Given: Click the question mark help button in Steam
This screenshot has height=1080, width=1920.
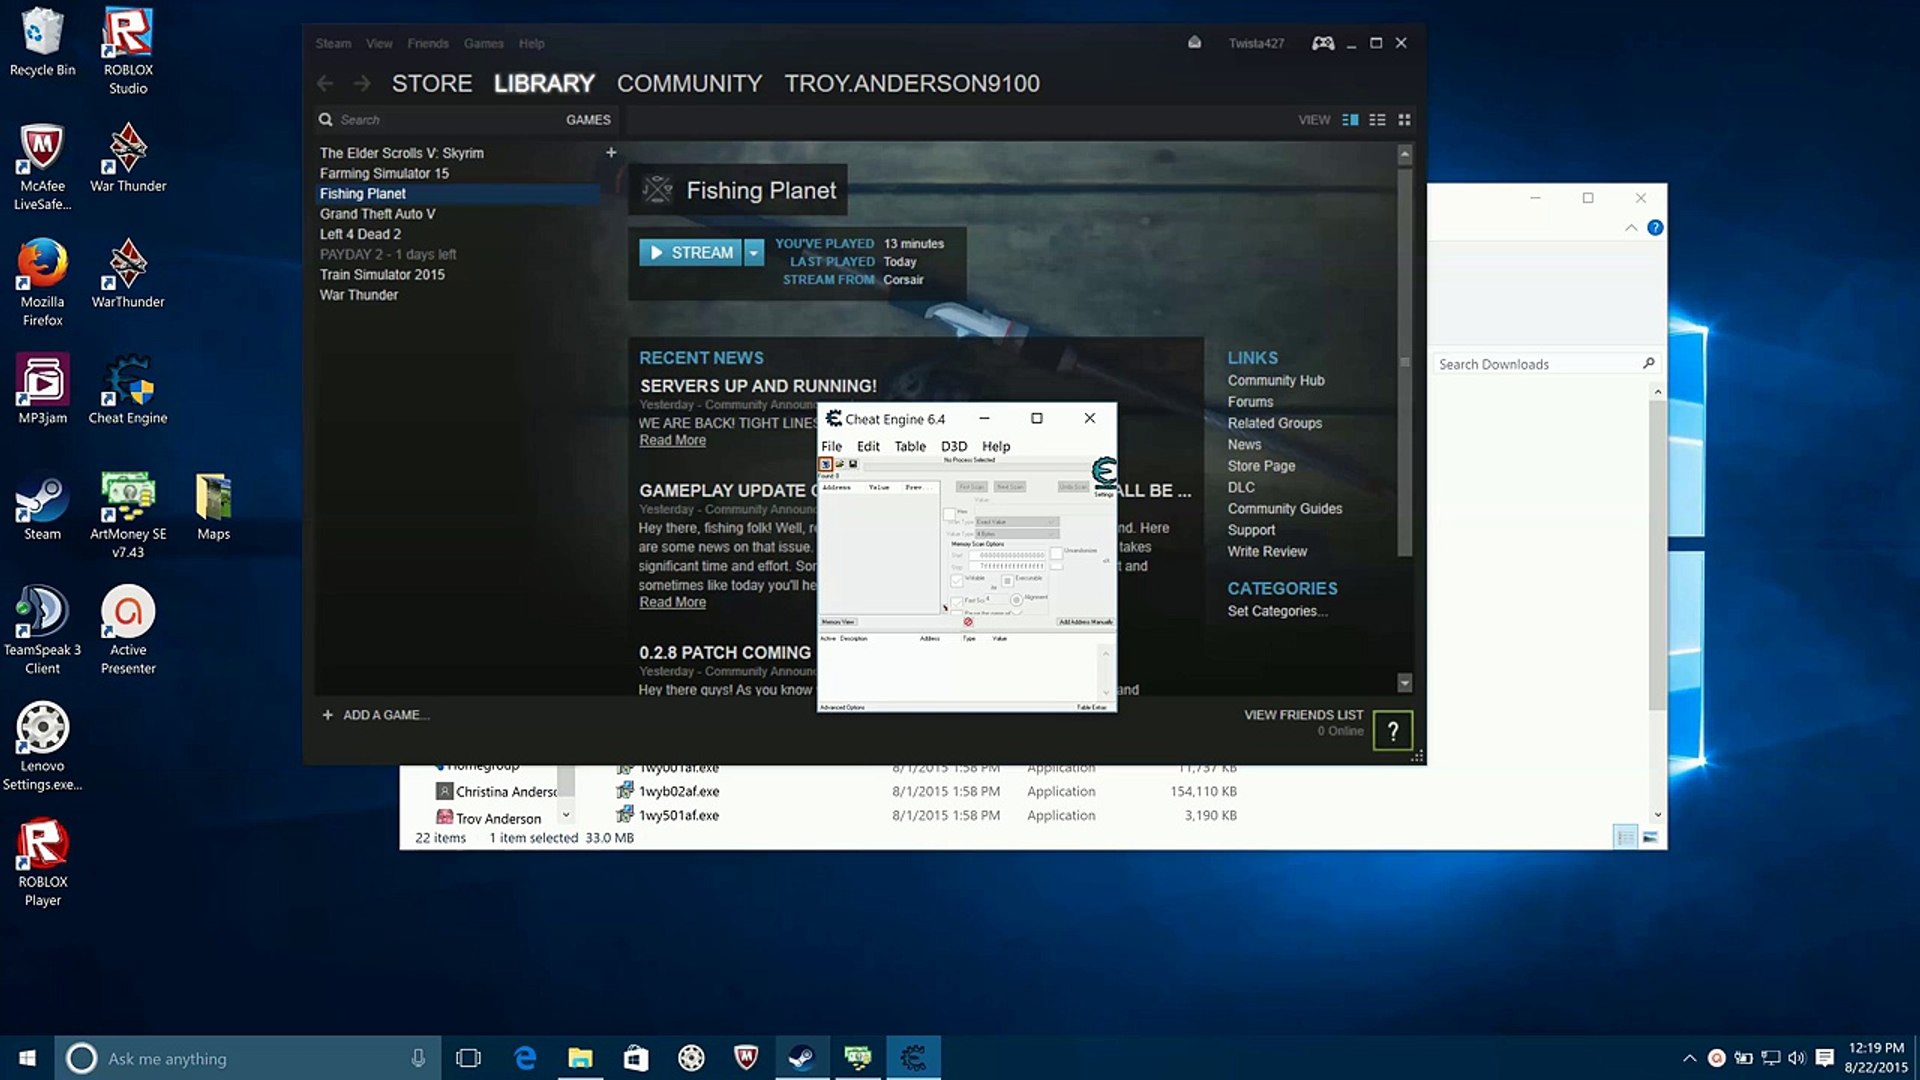Looking at the screenshot, I should (x=1392, y=731).
